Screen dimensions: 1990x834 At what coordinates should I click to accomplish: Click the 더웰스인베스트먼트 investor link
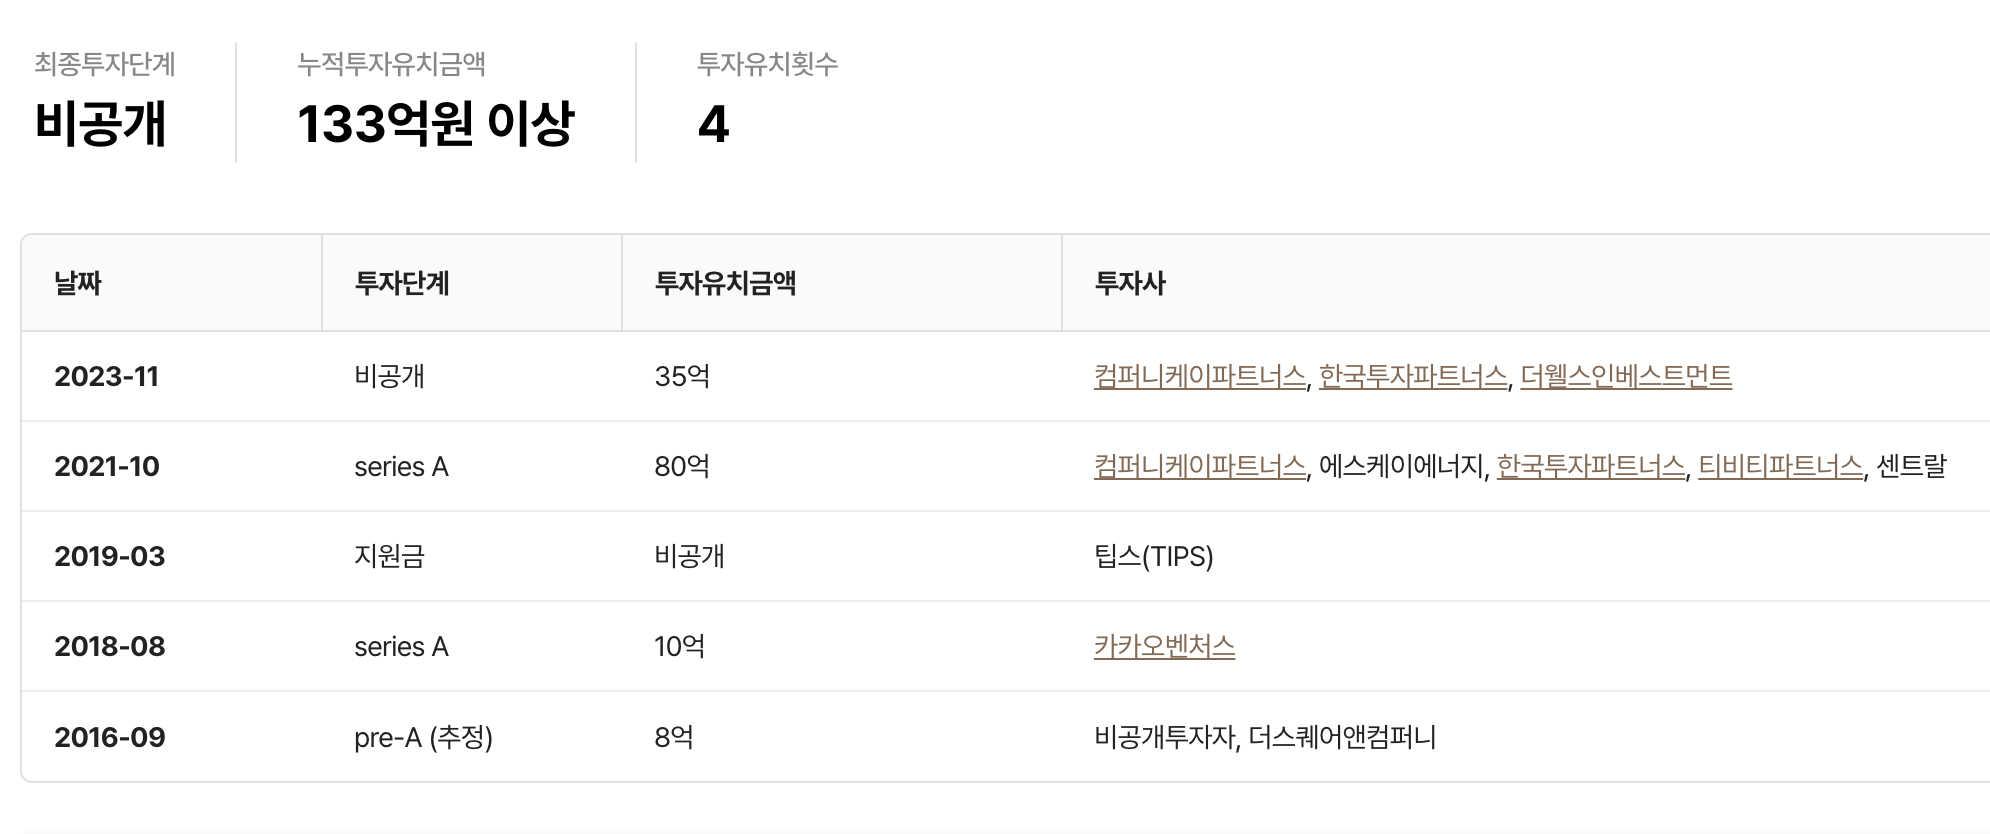1626,376
